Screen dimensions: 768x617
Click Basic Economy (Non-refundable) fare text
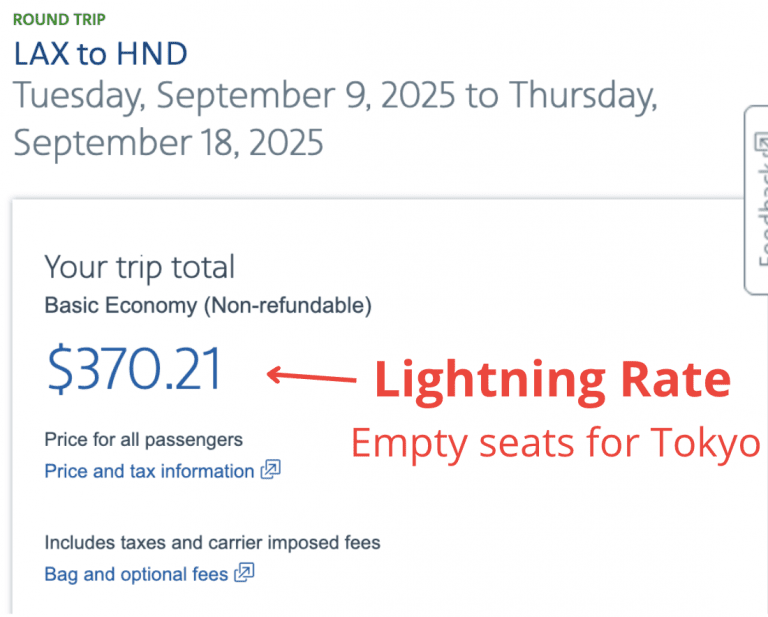click(x=208, y=306)
